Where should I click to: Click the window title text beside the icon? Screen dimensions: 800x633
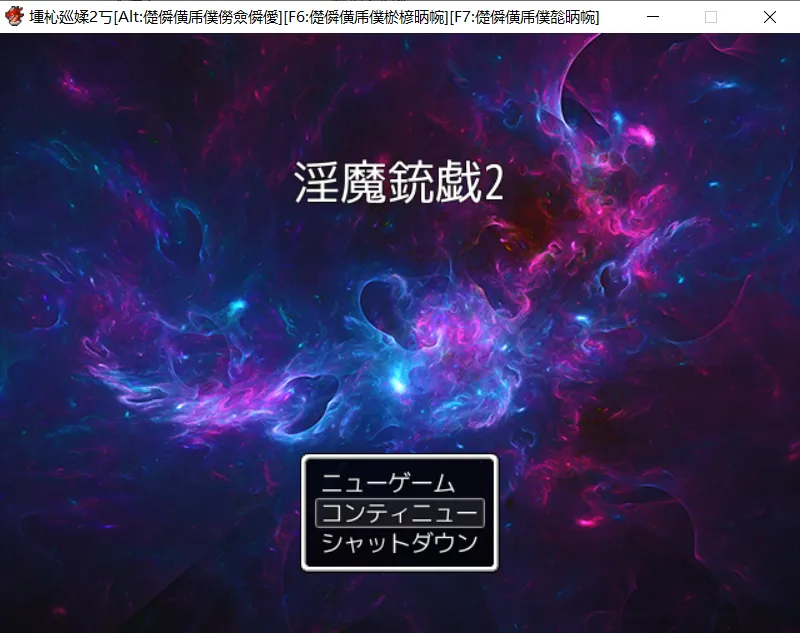70,17
